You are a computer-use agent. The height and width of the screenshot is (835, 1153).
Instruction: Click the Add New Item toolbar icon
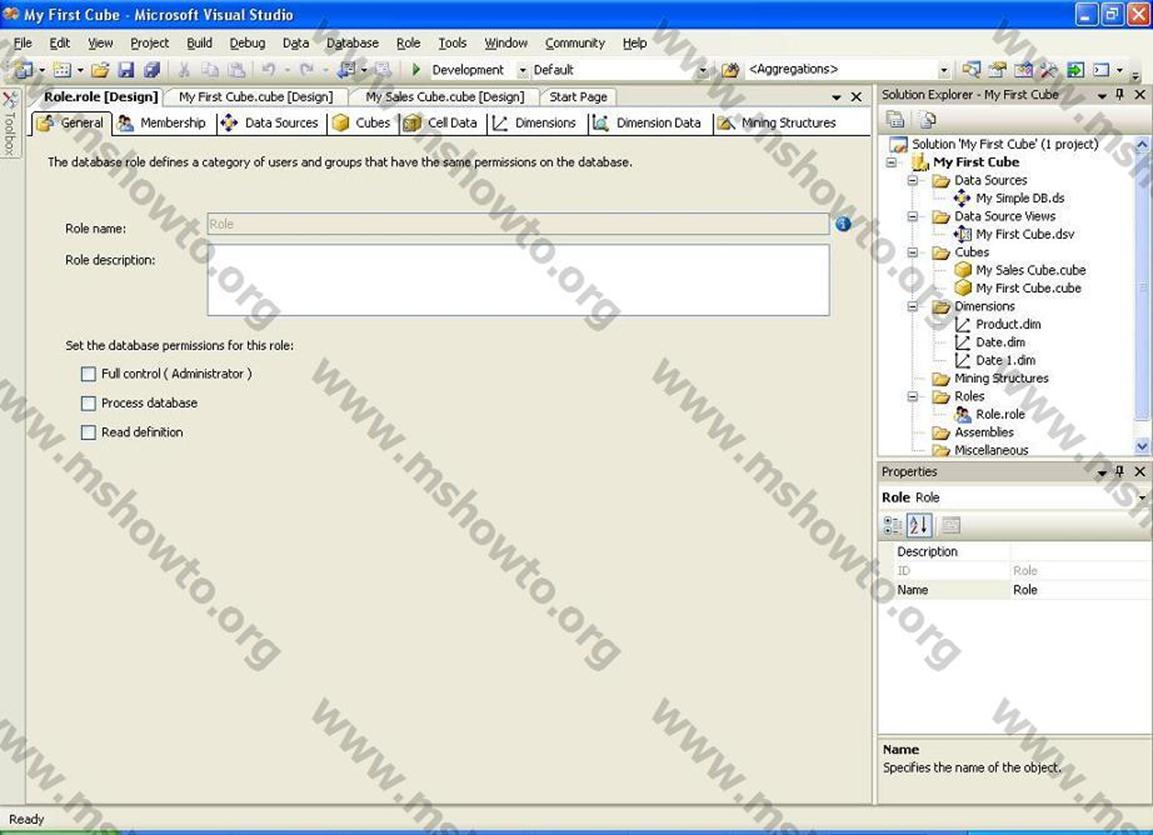tap(63, 70)
